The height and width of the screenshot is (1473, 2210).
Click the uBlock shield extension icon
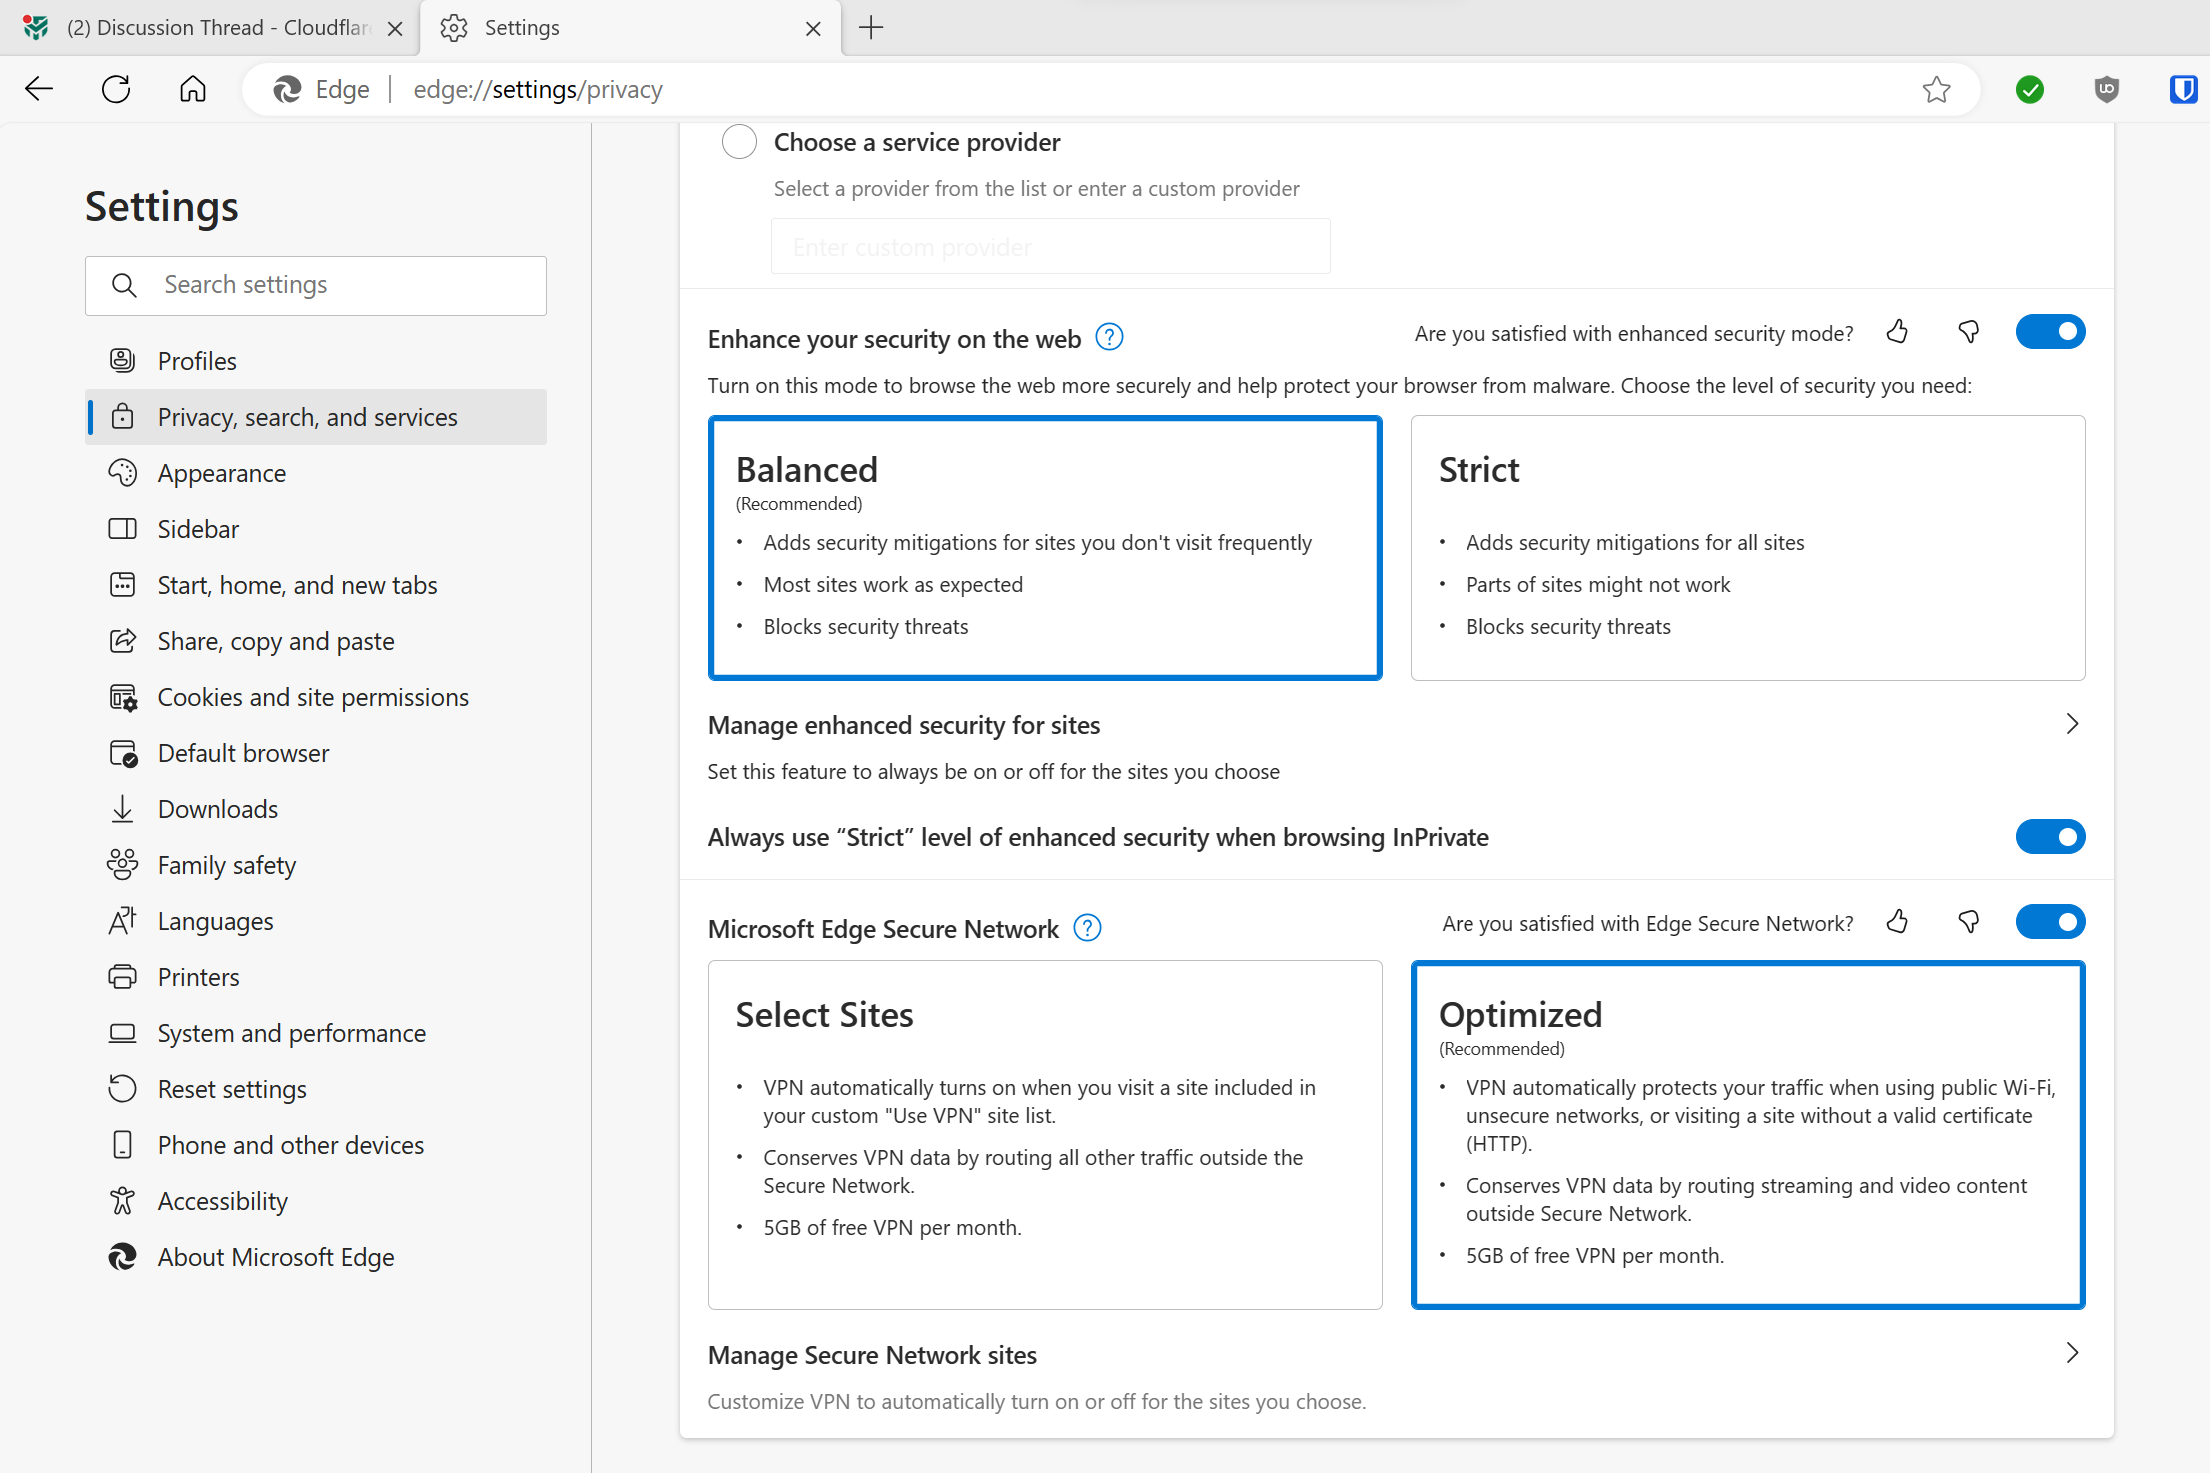point(2106,90)
